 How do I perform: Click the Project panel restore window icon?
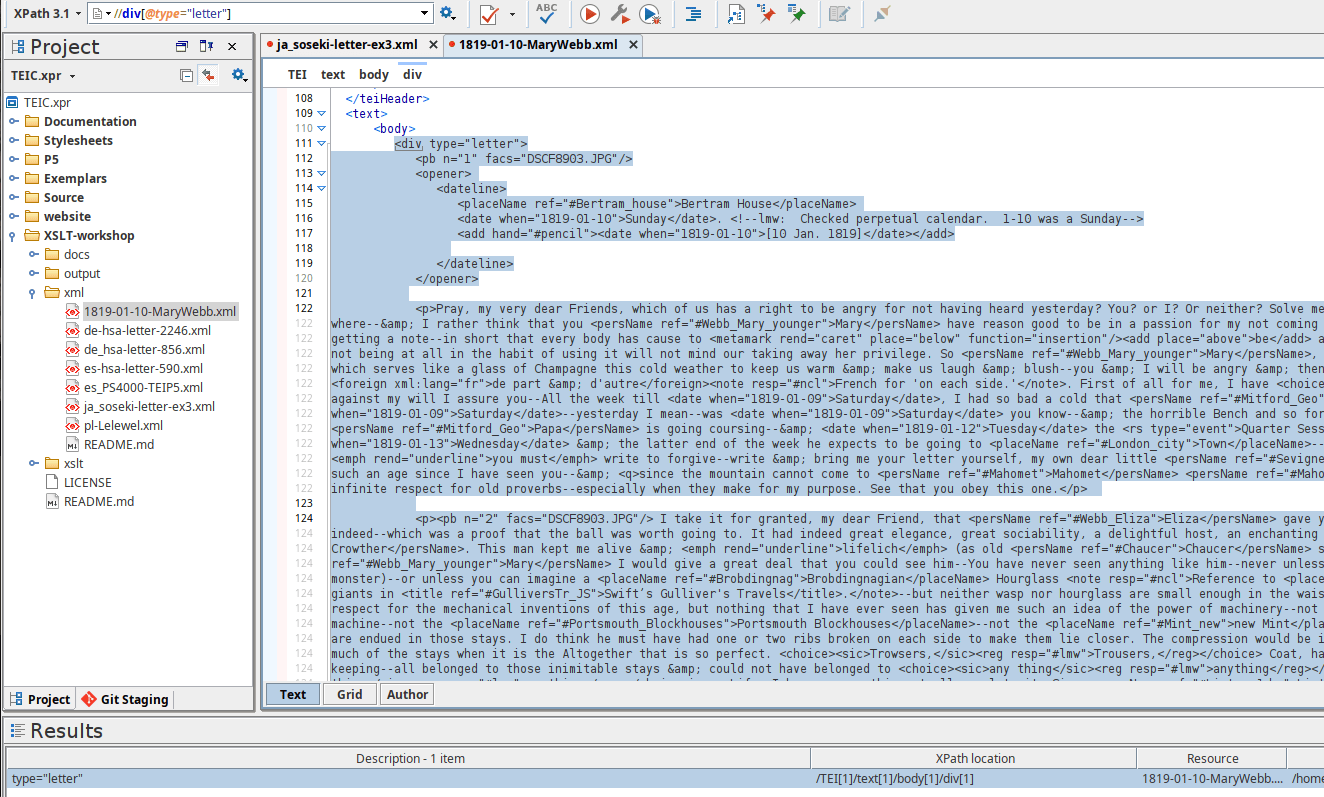point(182,46)
